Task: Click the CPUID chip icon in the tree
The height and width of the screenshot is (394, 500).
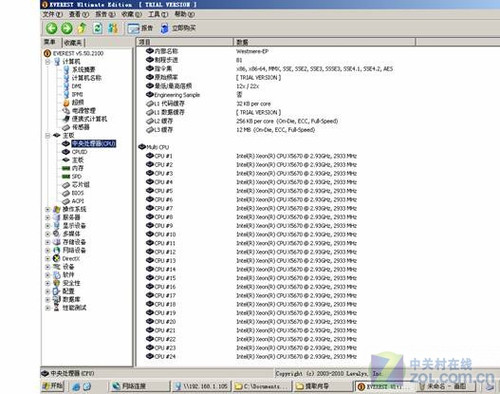Action: point(66,152)
